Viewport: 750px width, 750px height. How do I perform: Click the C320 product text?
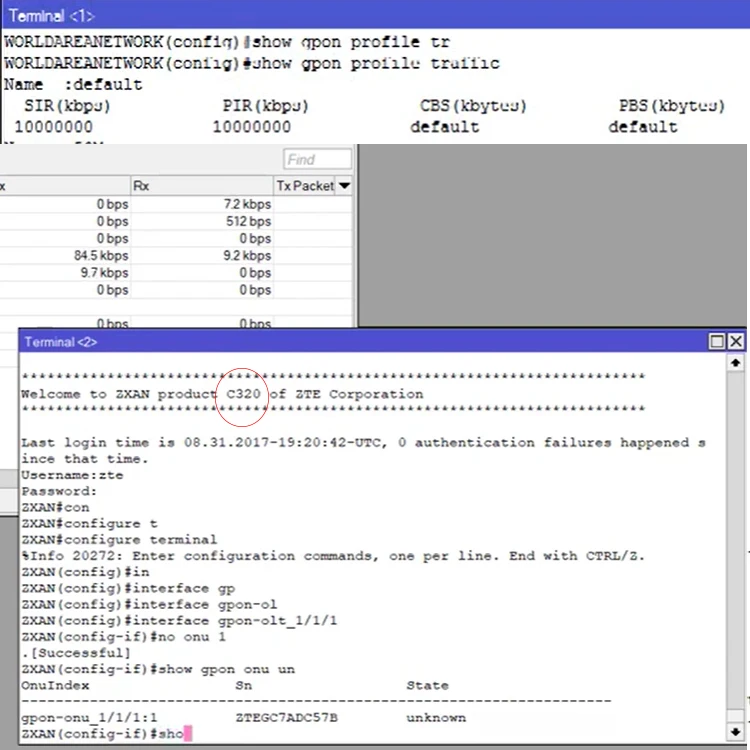[x=243, y=394]
